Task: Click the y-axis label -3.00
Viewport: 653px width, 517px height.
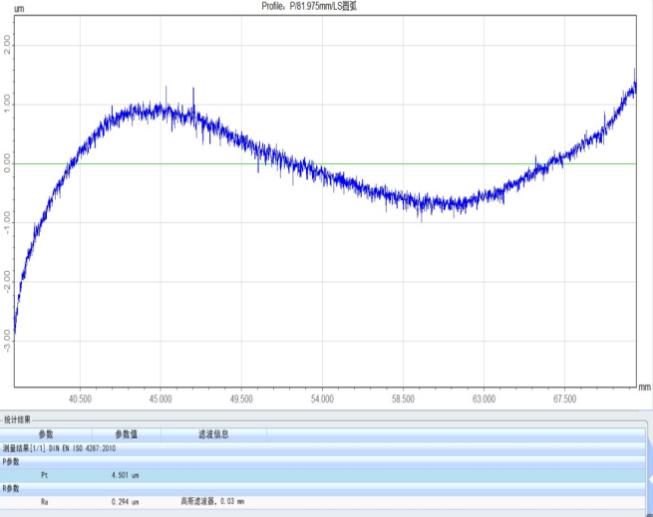Action: pos(7,341)
